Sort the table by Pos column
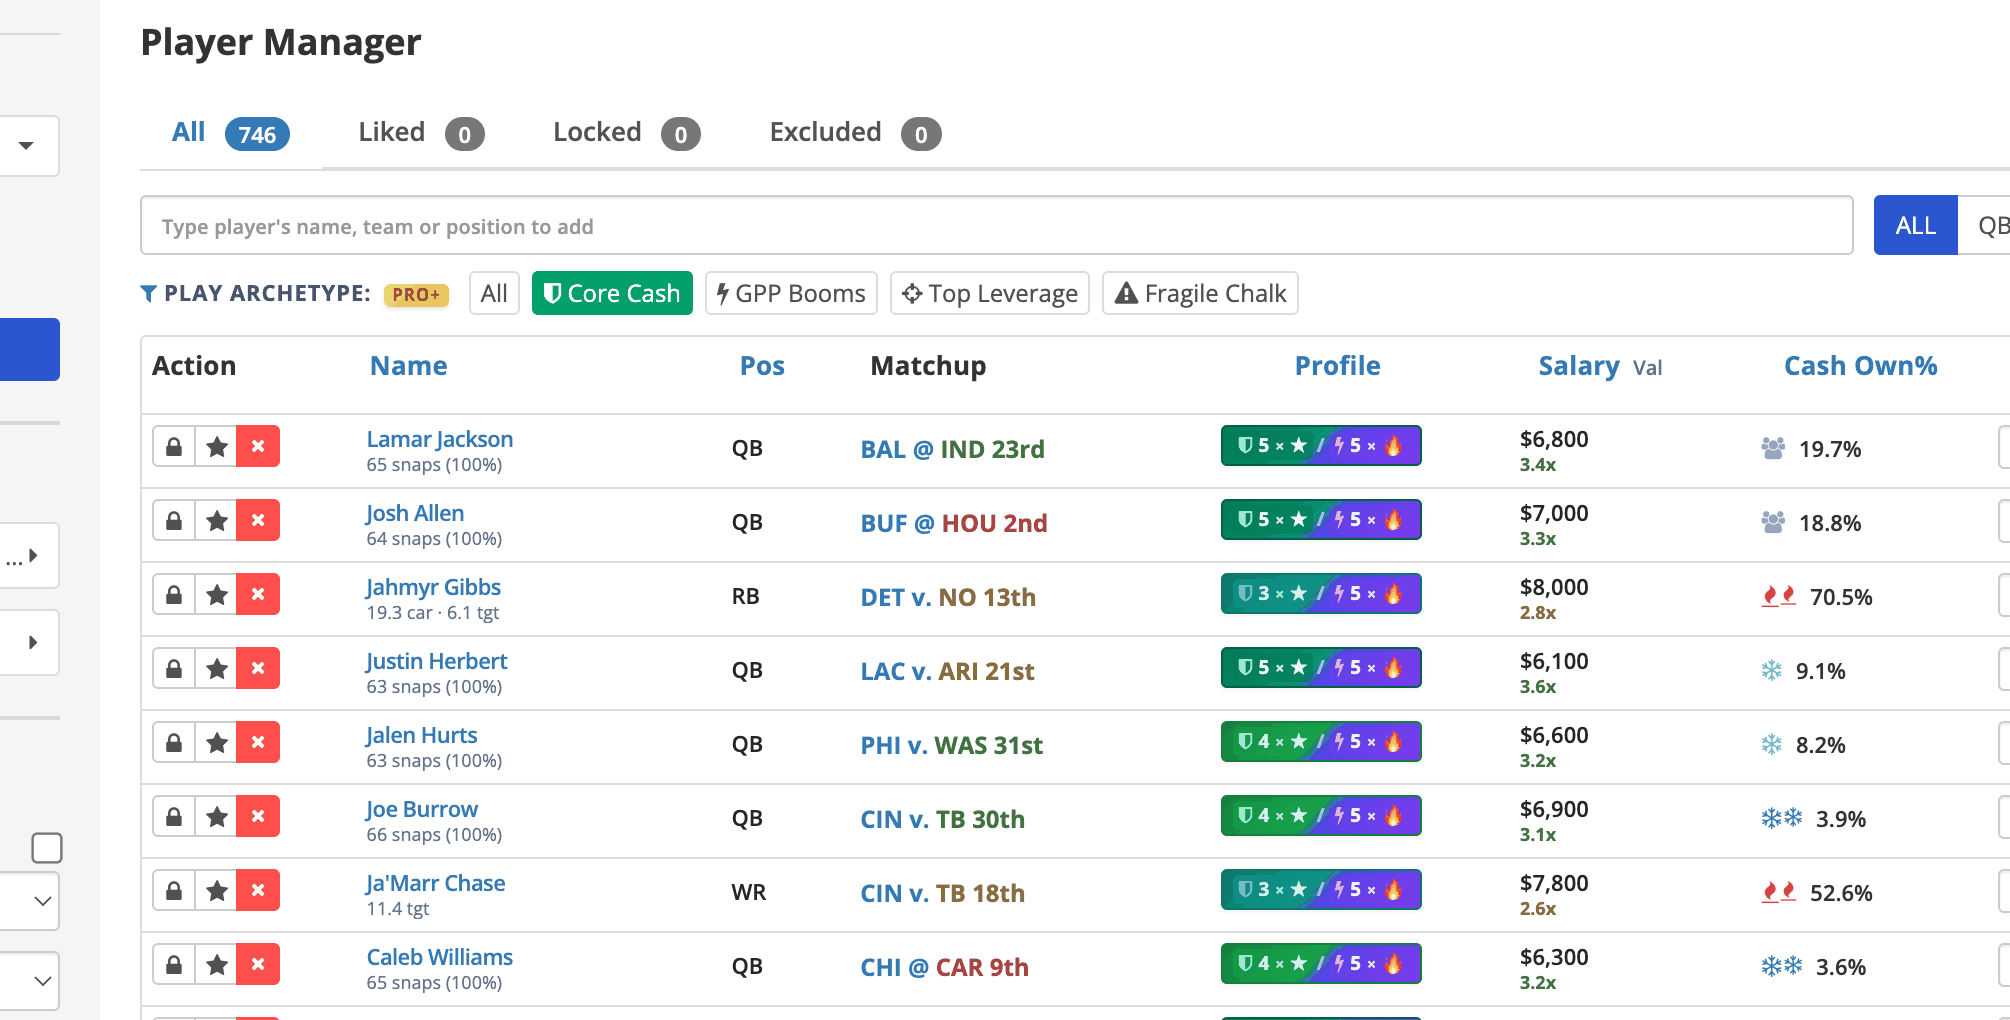2010x1020 pixels. tap(762, 366)
